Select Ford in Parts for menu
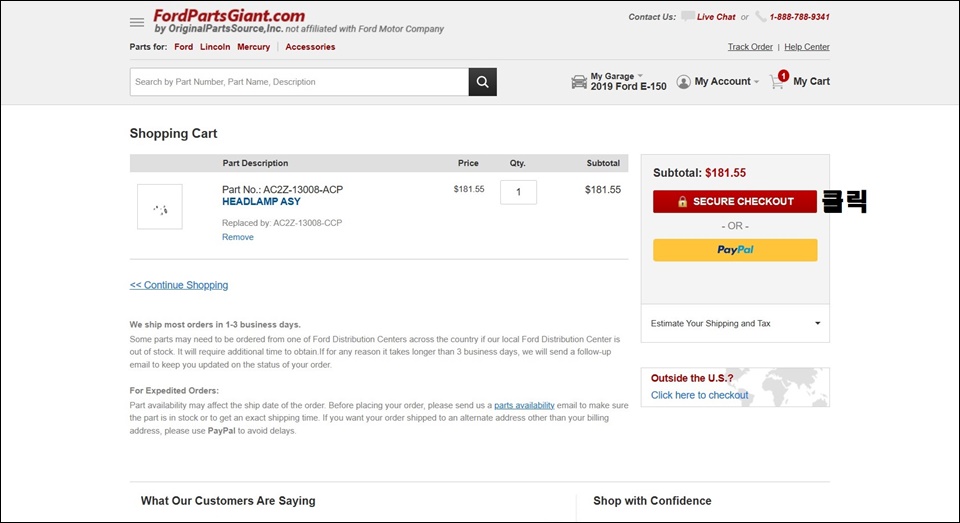960x523 pixels. [183, 47]
